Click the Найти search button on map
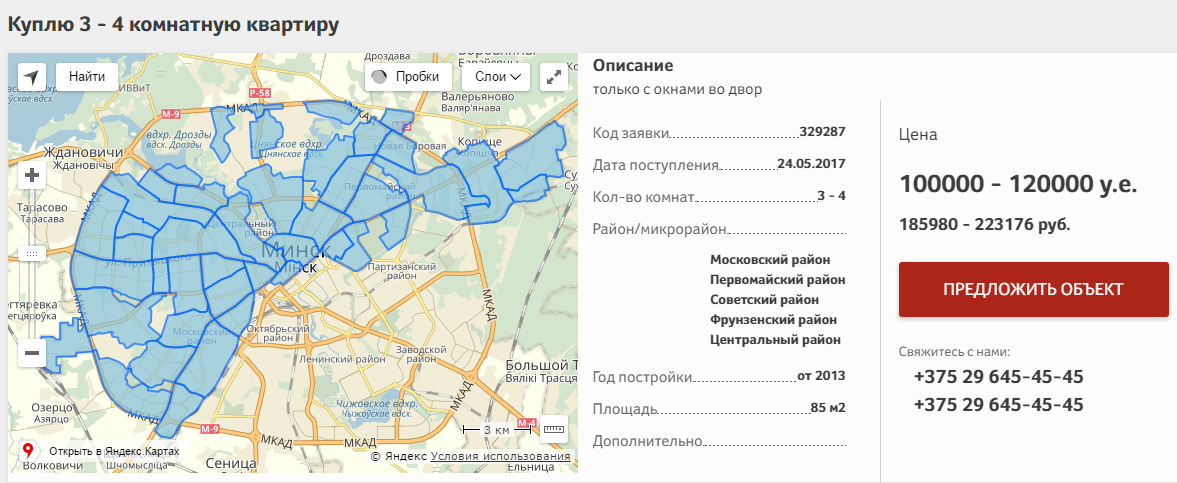Screen dimensions: 1177x483 (87, 77)
